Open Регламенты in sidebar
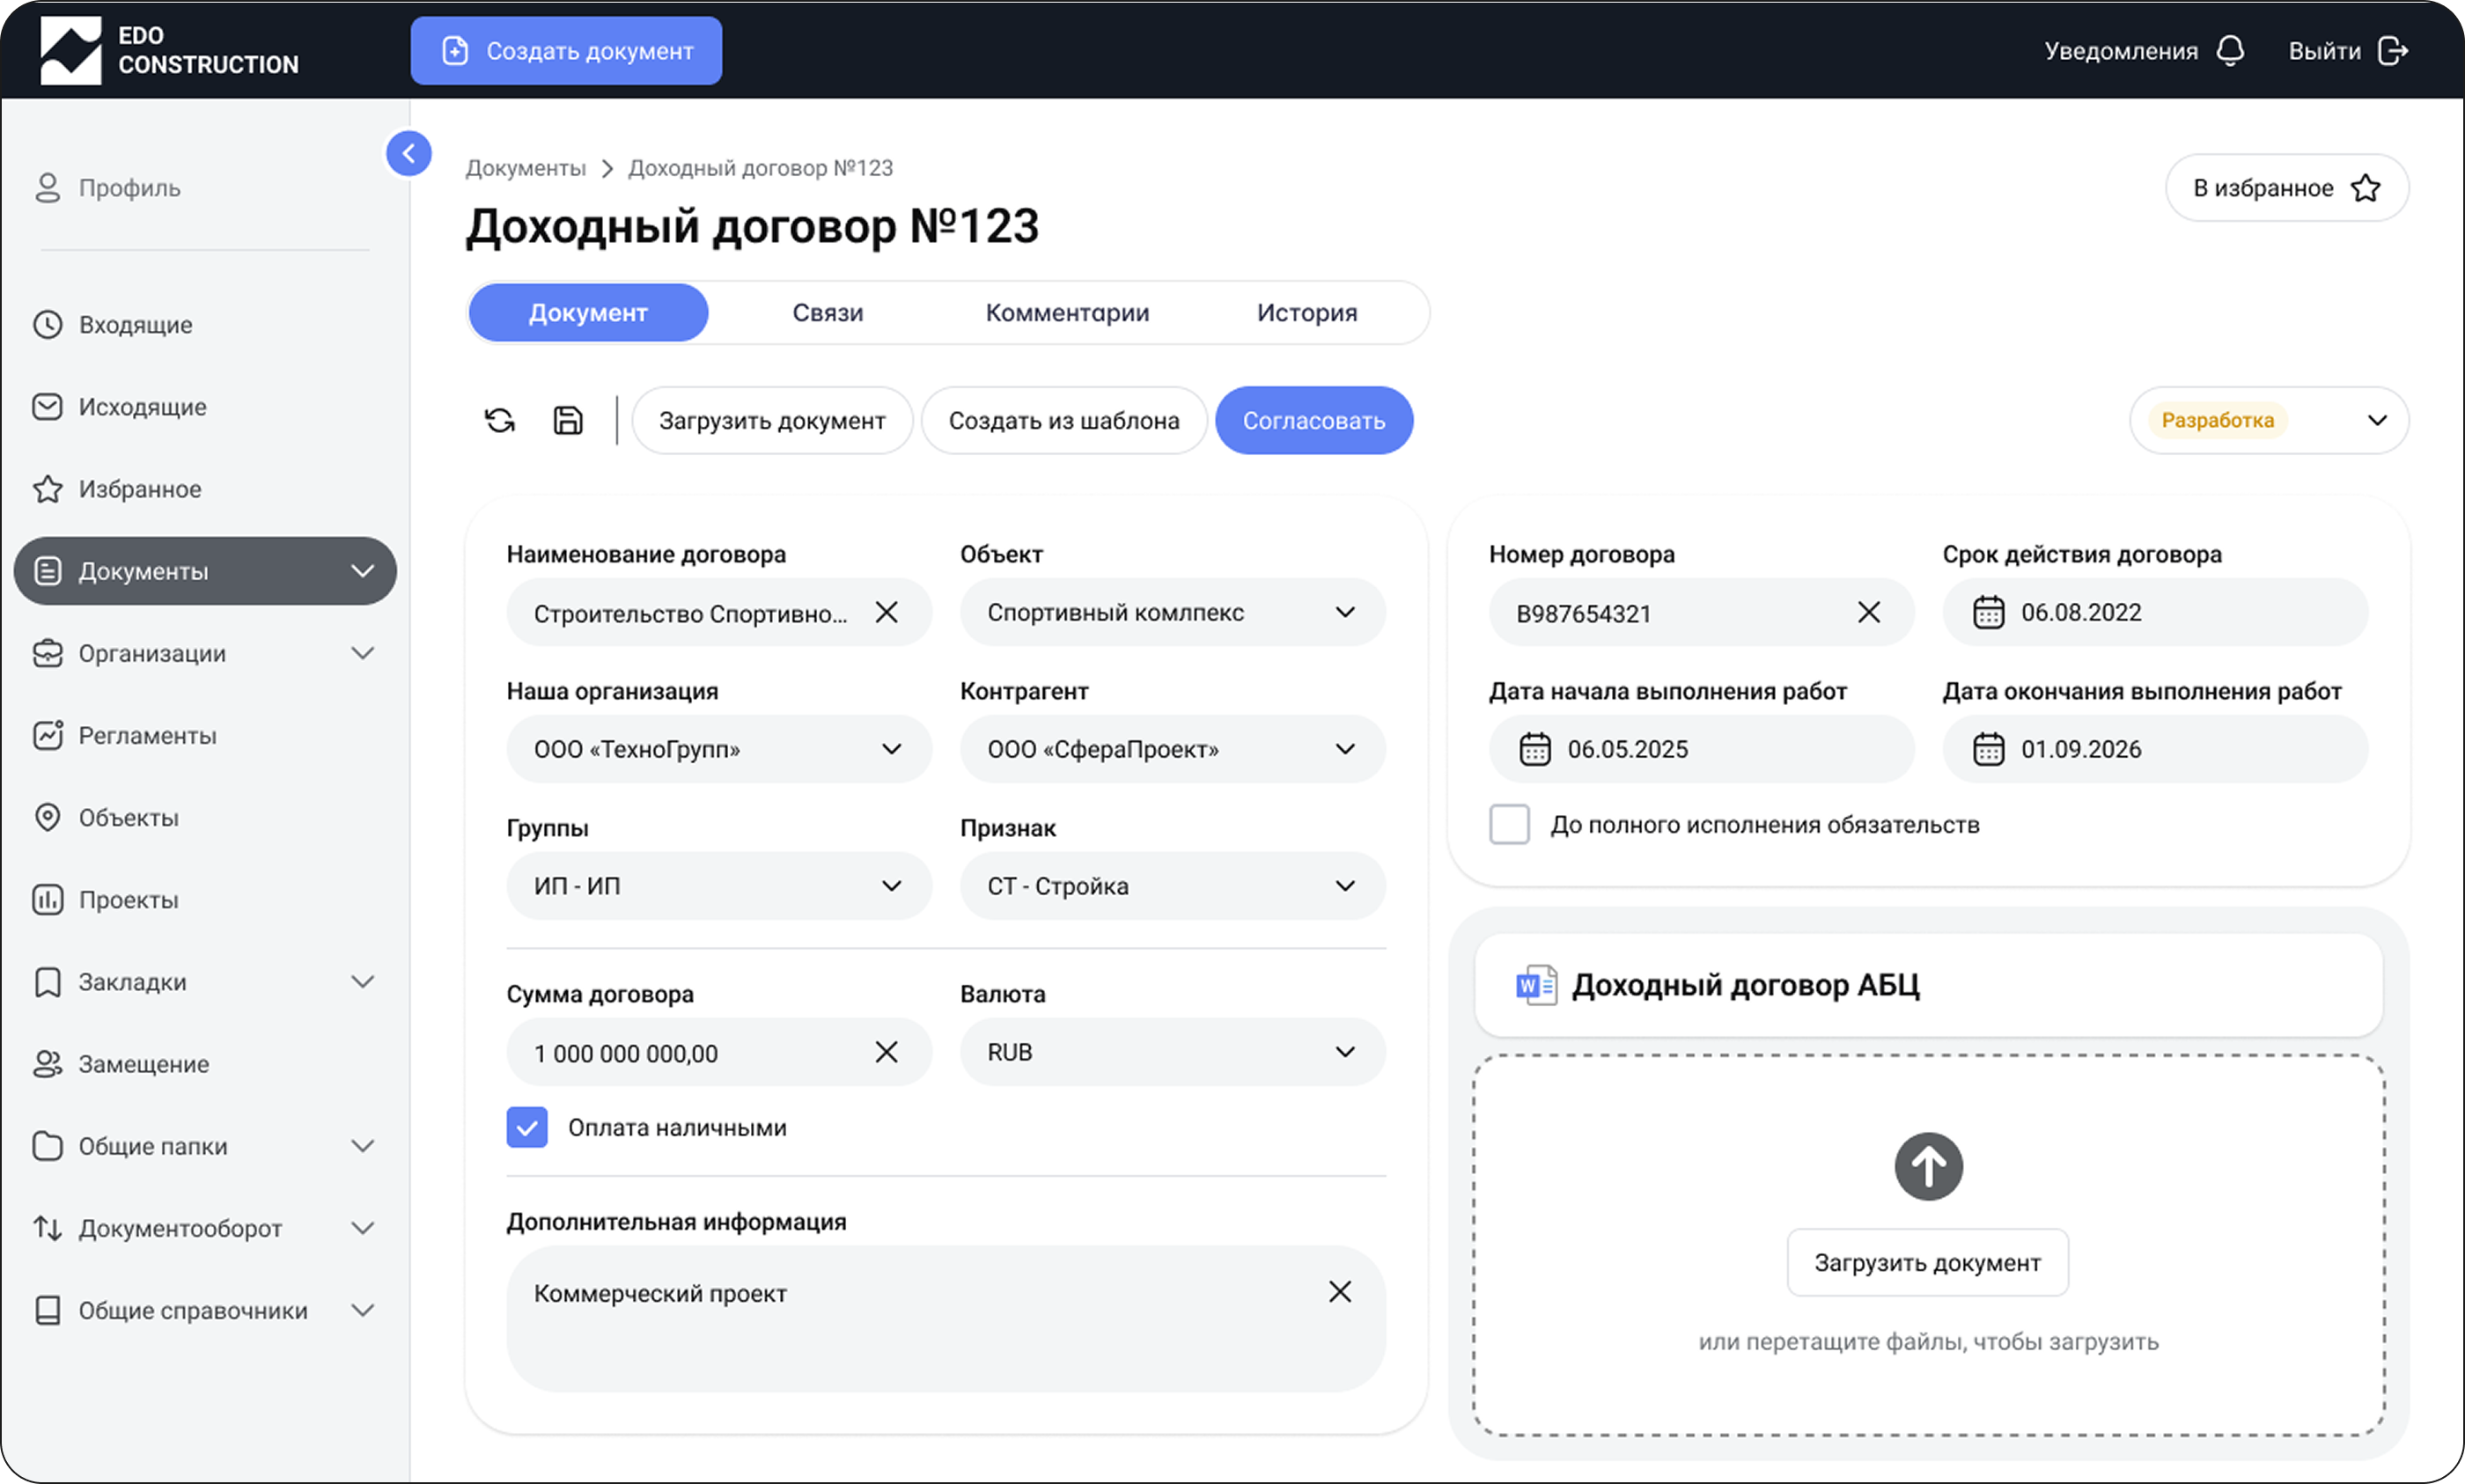2465x1484 pixels. (x=124, y=735)
